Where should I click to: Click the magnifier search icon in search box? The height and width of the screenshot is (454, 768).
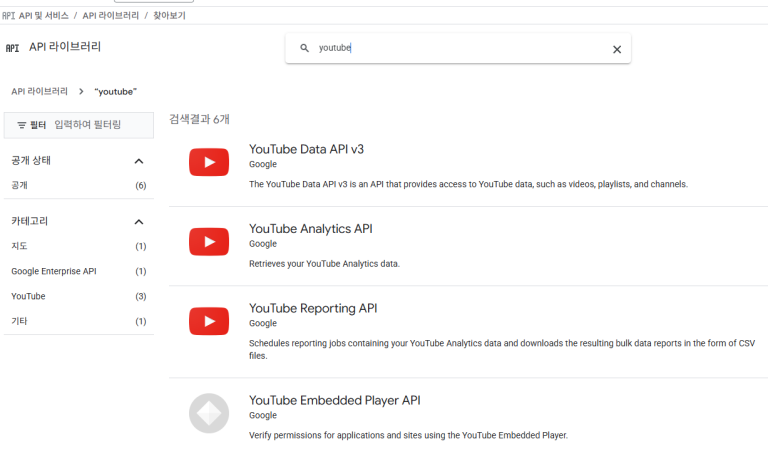(x=304, y=48)
